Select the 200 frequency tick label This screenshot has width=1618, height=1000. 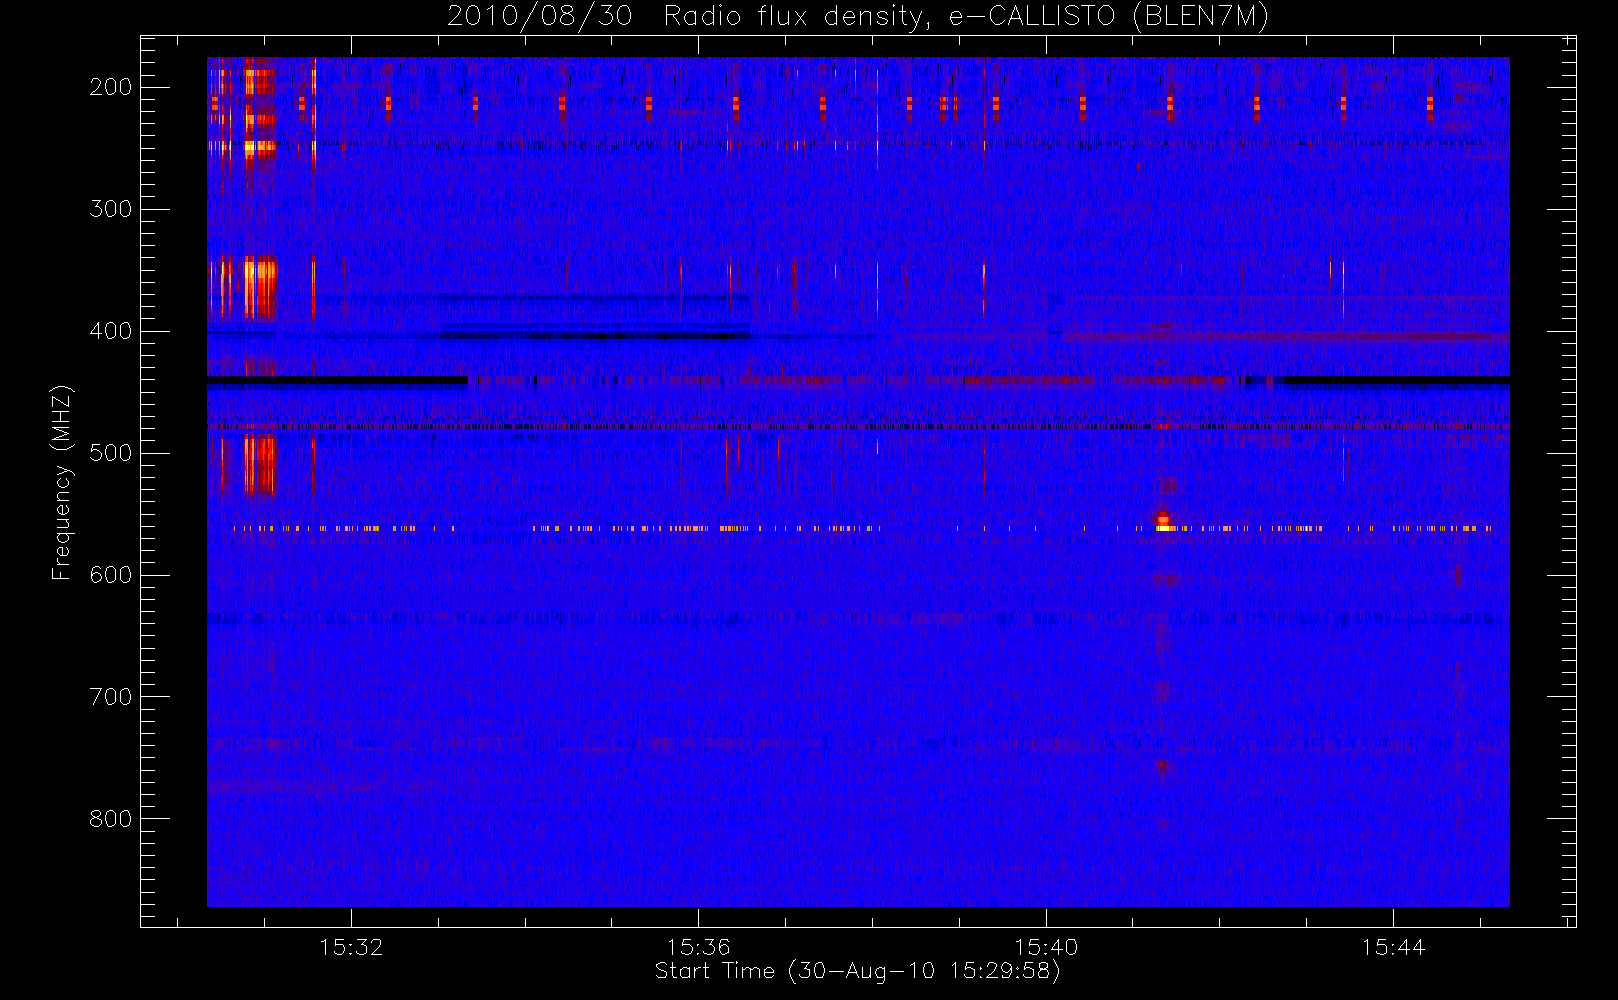click(x=110, y=87)
